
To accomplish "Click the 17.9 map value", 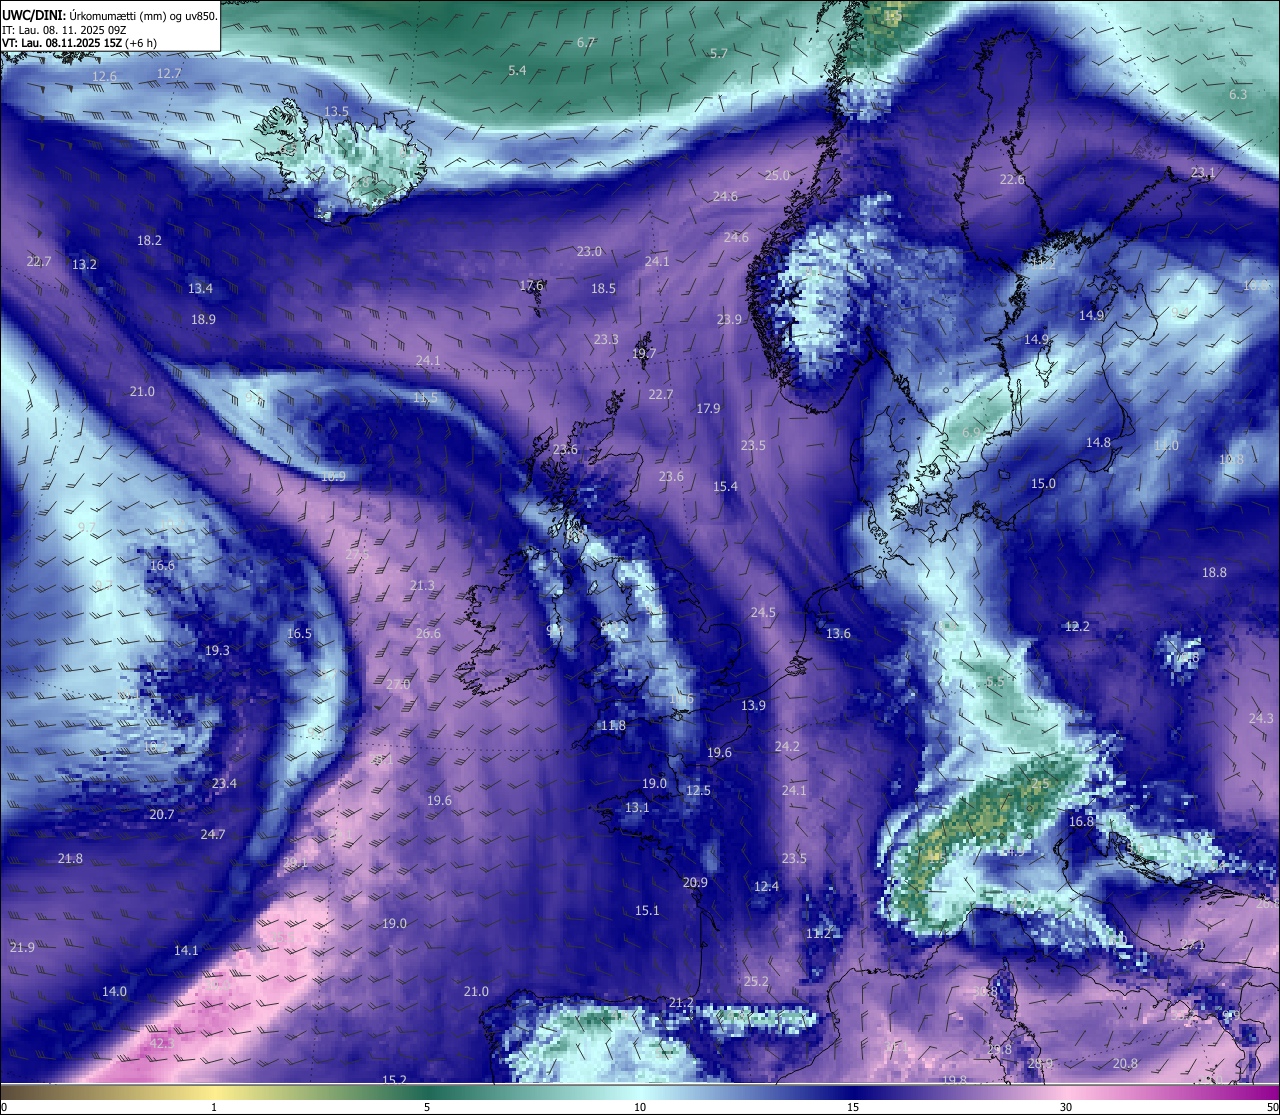I will (708, 408).
